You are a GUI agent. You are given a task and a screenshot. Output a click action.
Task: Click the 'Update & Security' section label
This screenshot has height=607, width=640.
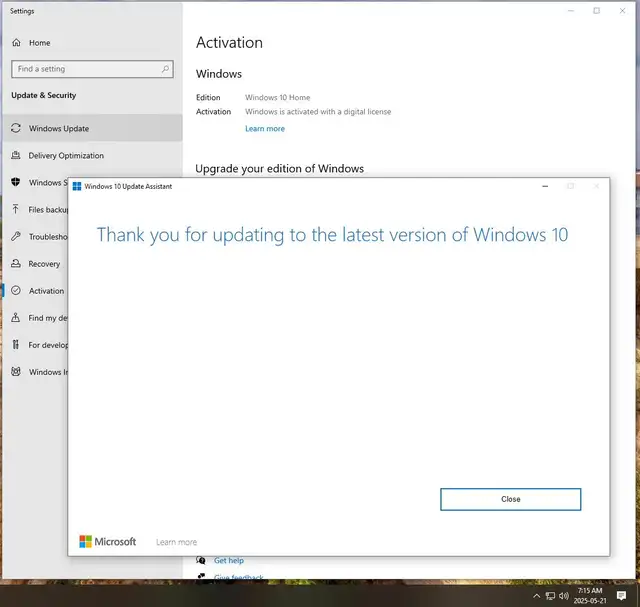44,95
